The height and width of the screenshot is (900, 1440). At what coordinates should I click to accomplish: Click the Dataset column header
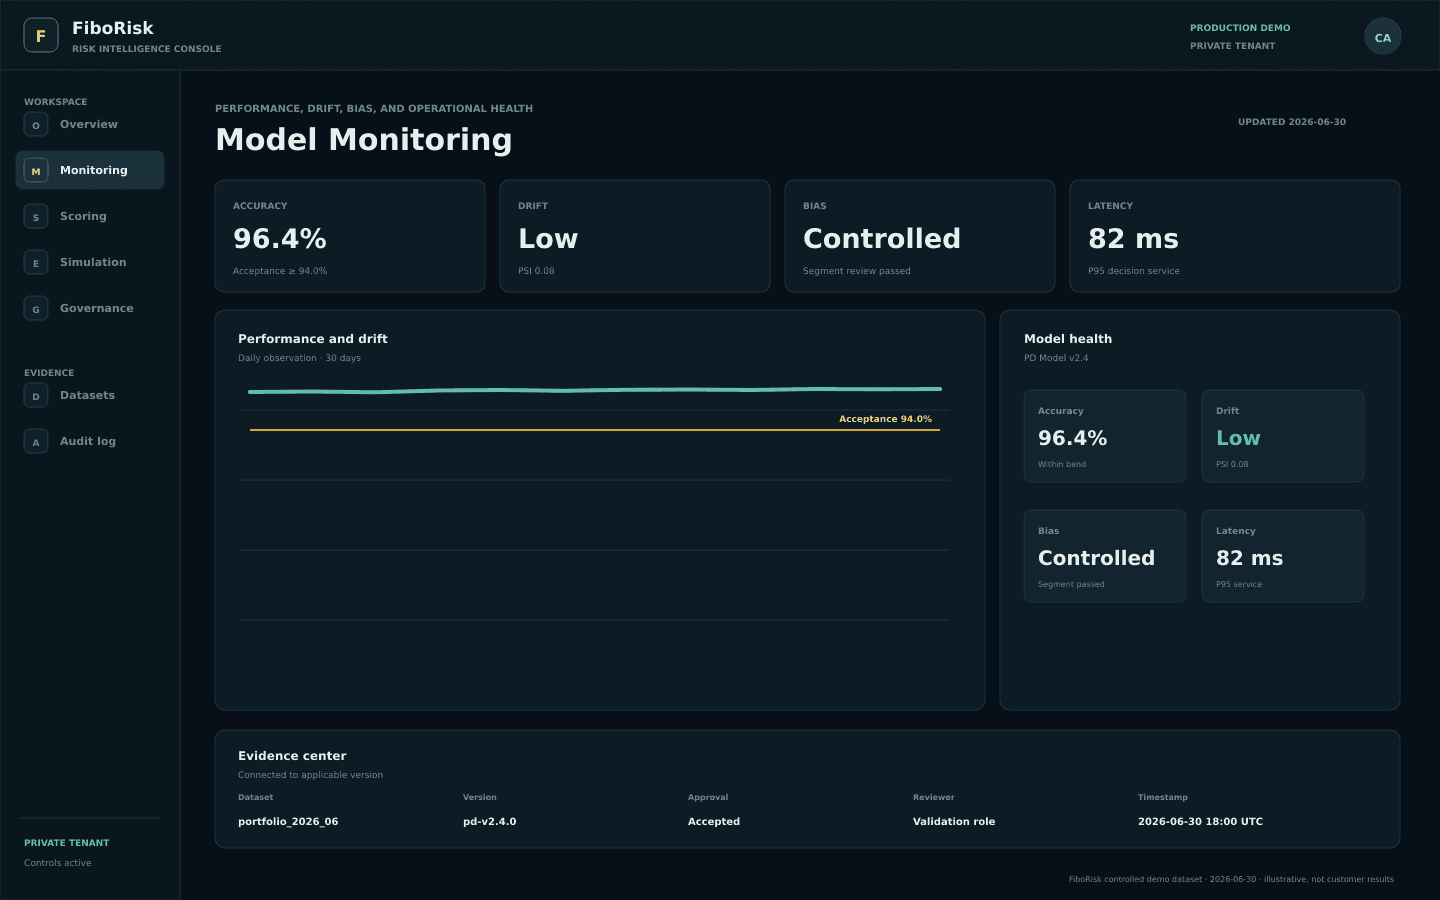[x=256, y=798]
